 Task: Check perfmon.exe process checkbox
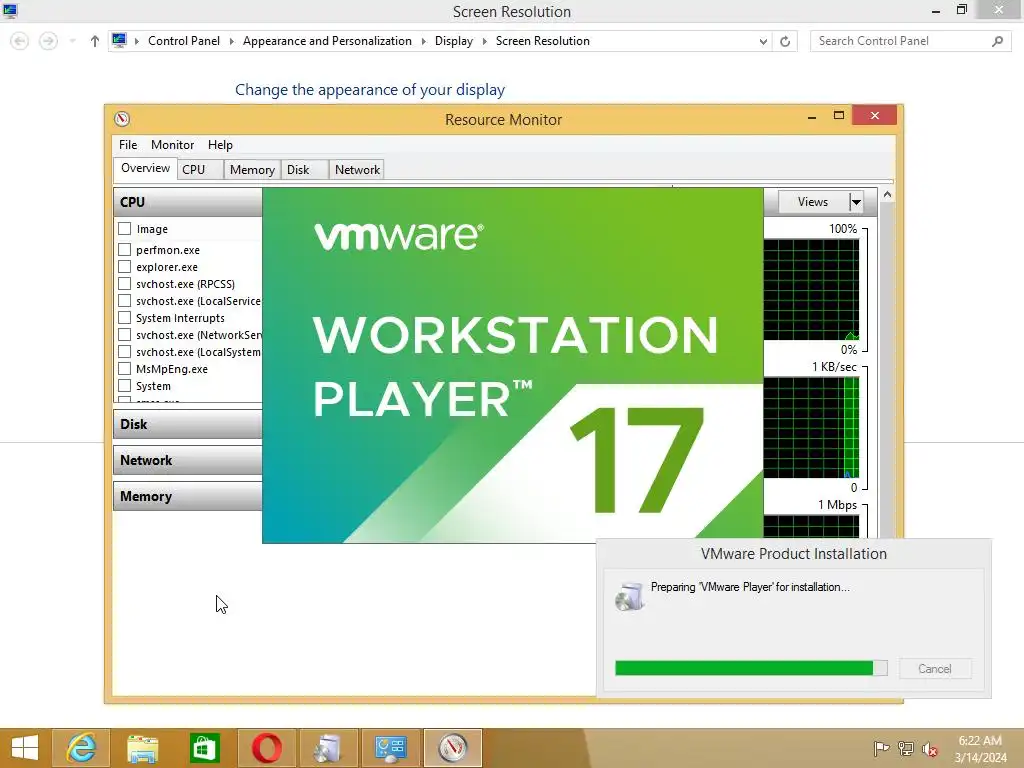pyautogui.click(x=125, y=249)
